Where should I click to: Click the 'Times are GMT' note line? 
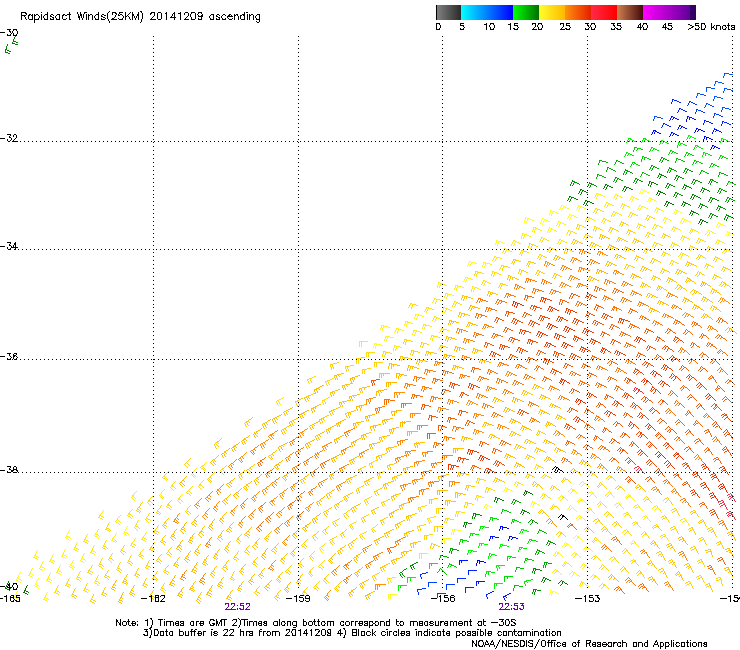tap(316, 623)
